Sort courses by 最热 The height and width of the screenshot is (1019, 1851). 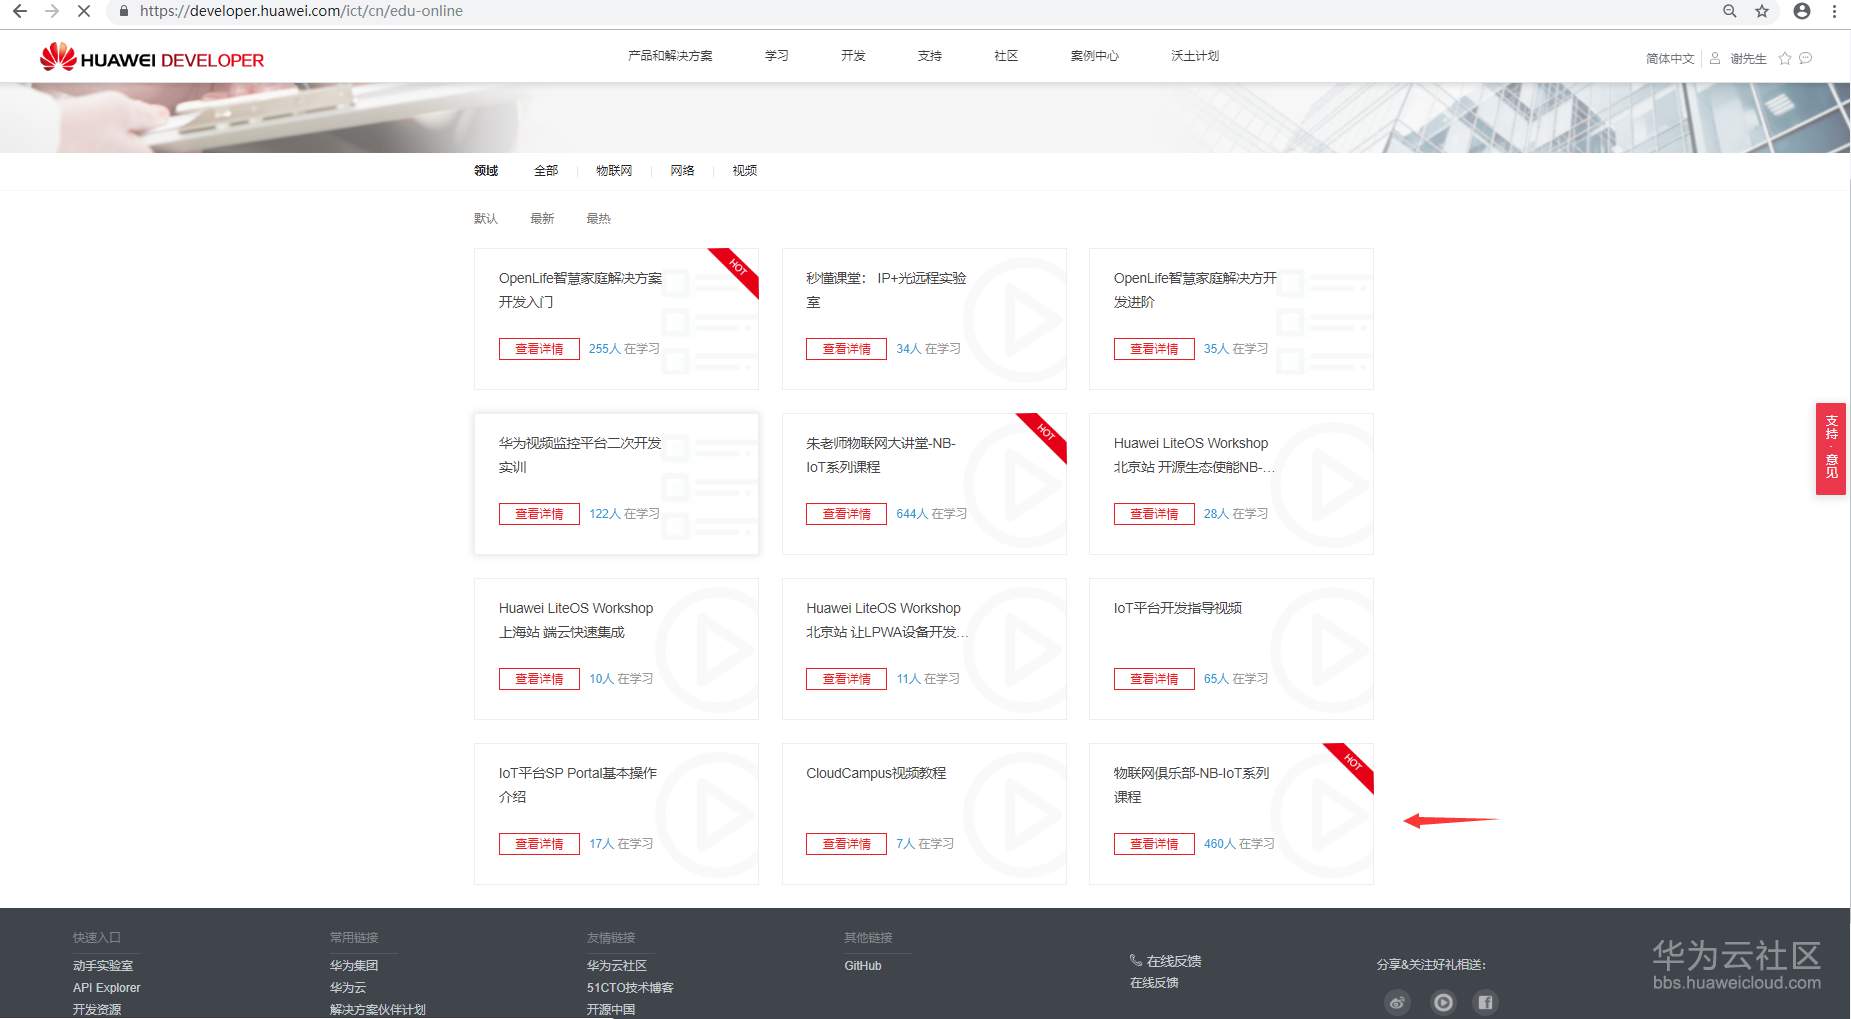pyautogui.click(x=598, y=219)
